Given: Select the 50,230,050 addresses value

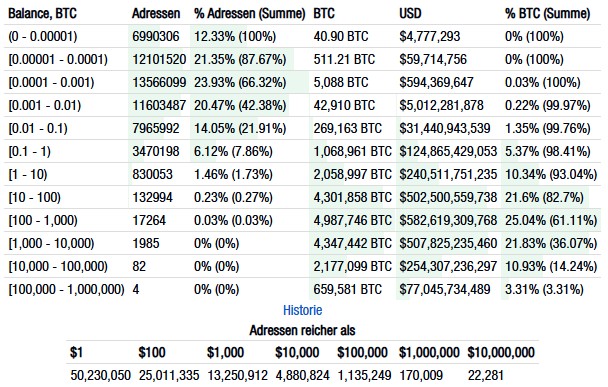Looking at the screenshot, I should 100,375.
